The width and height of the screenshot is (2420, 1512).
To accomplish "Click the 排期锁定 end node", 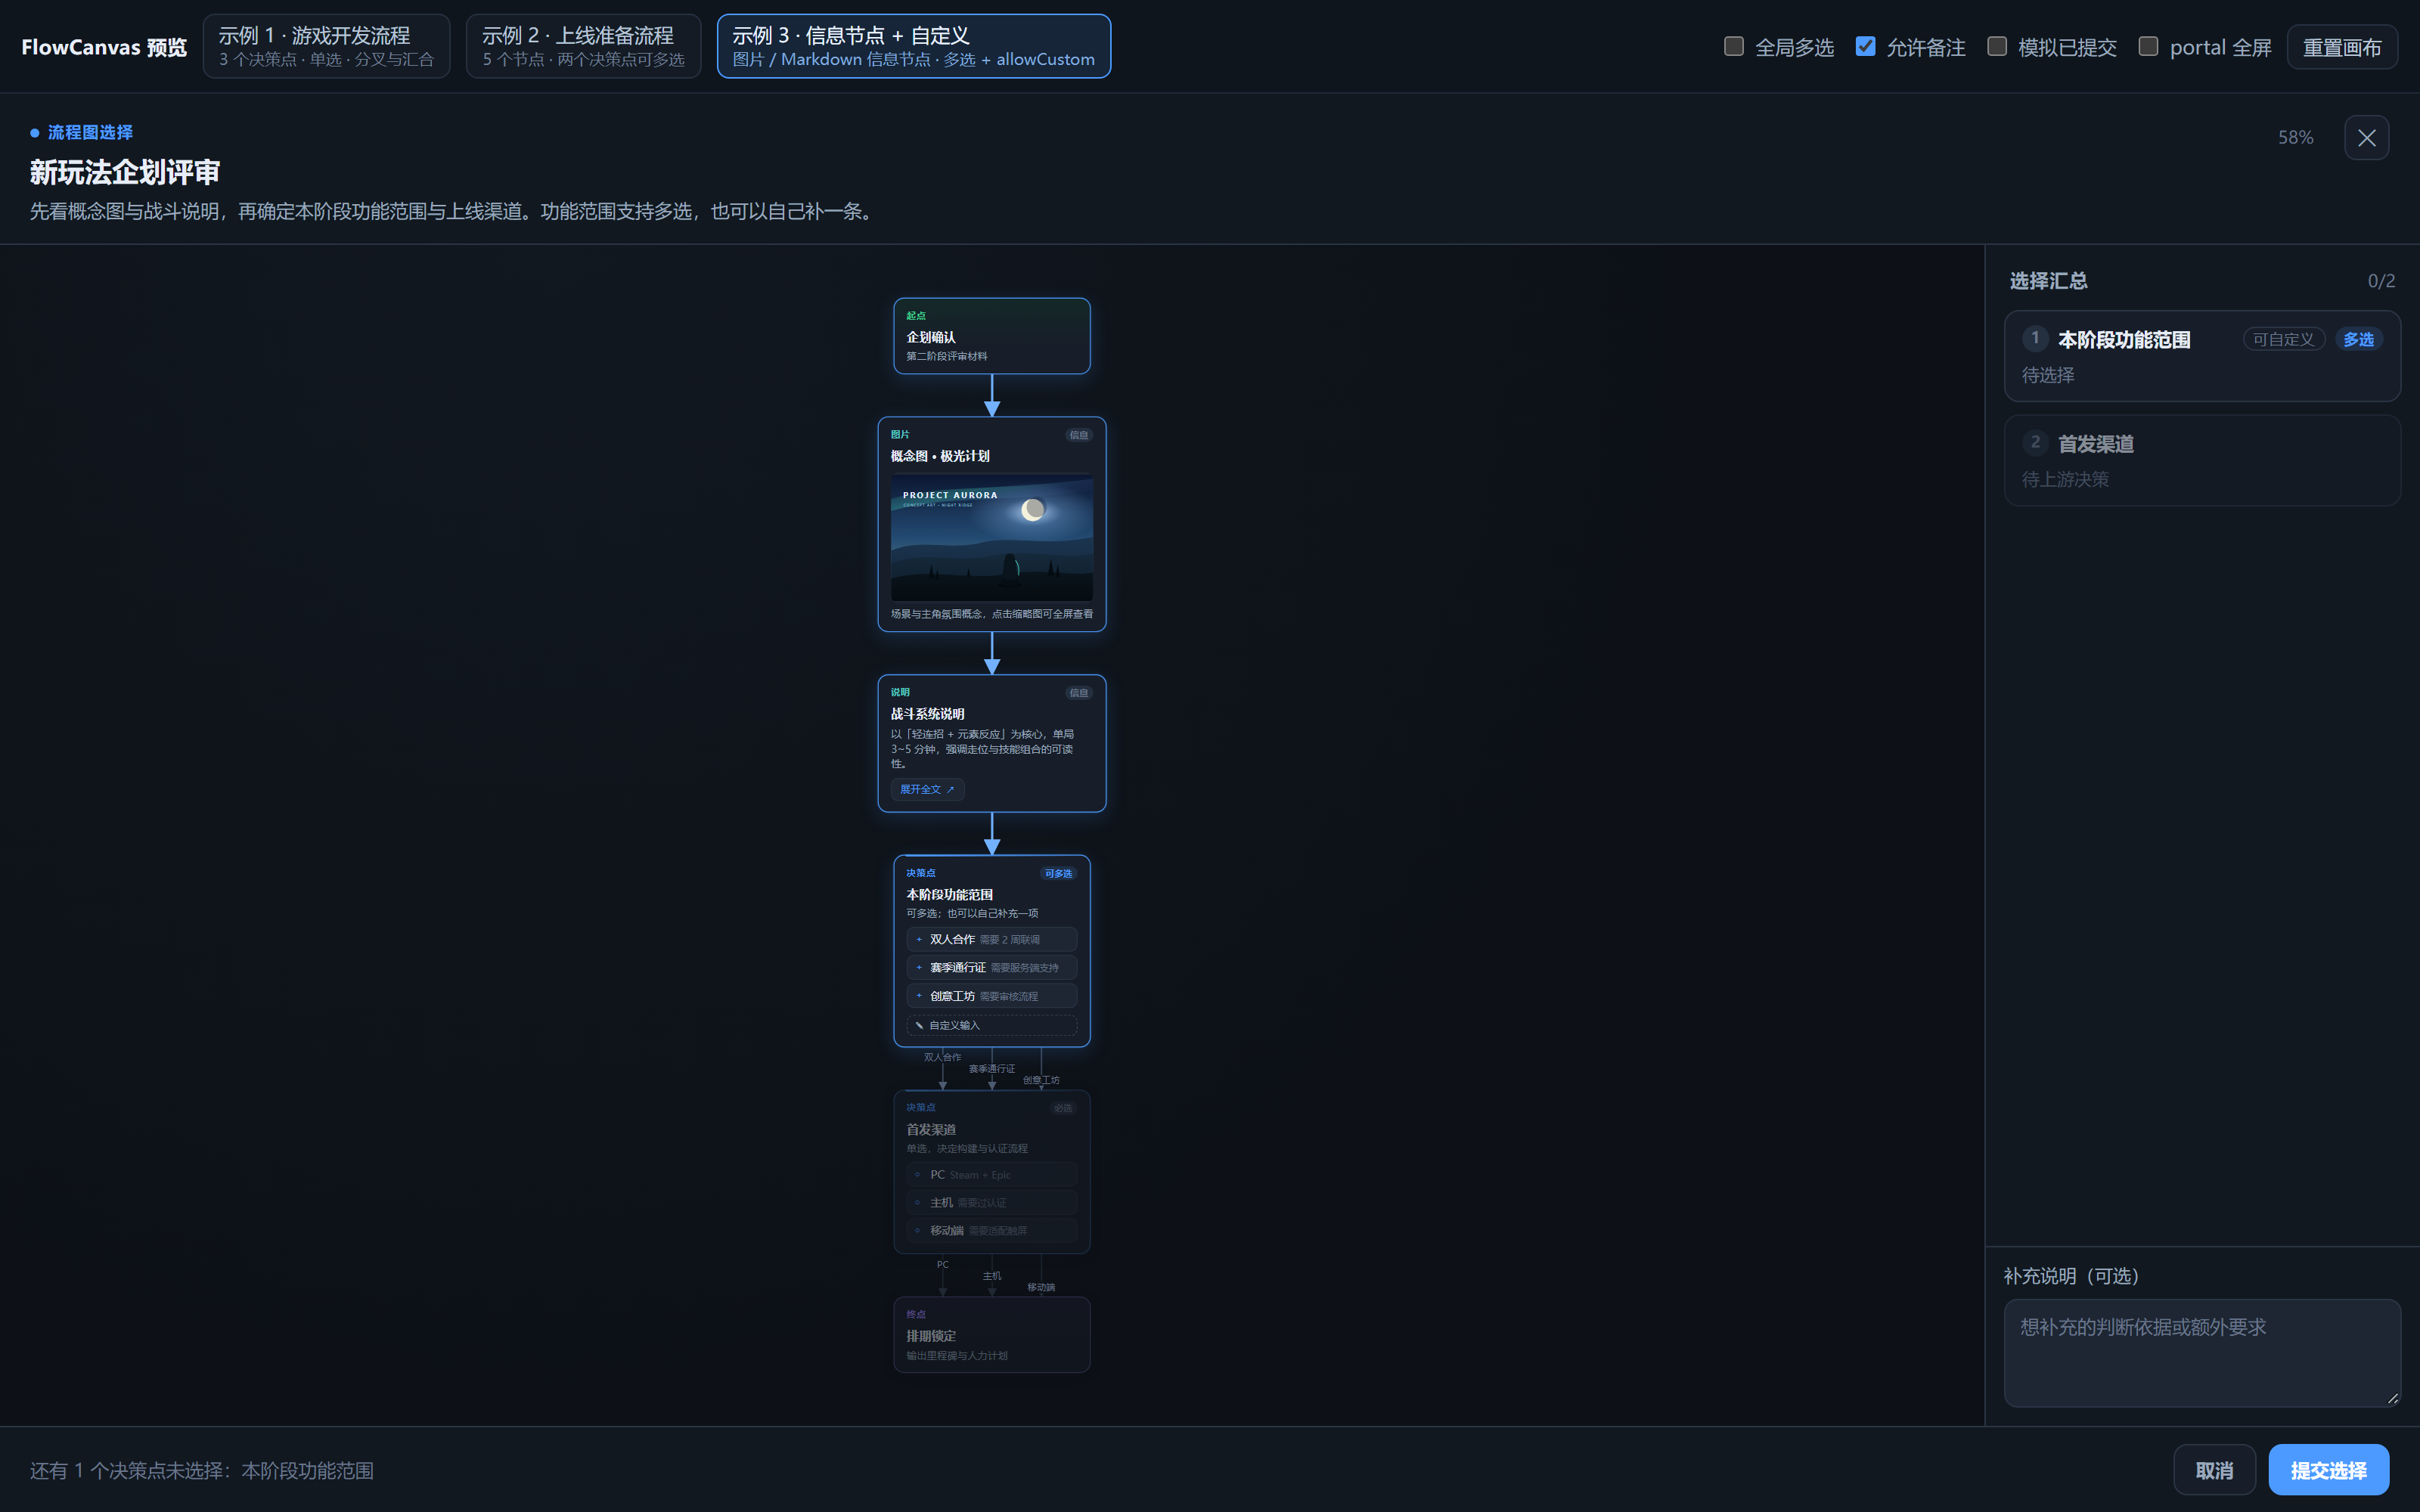I will click(x=991, y=1335).
